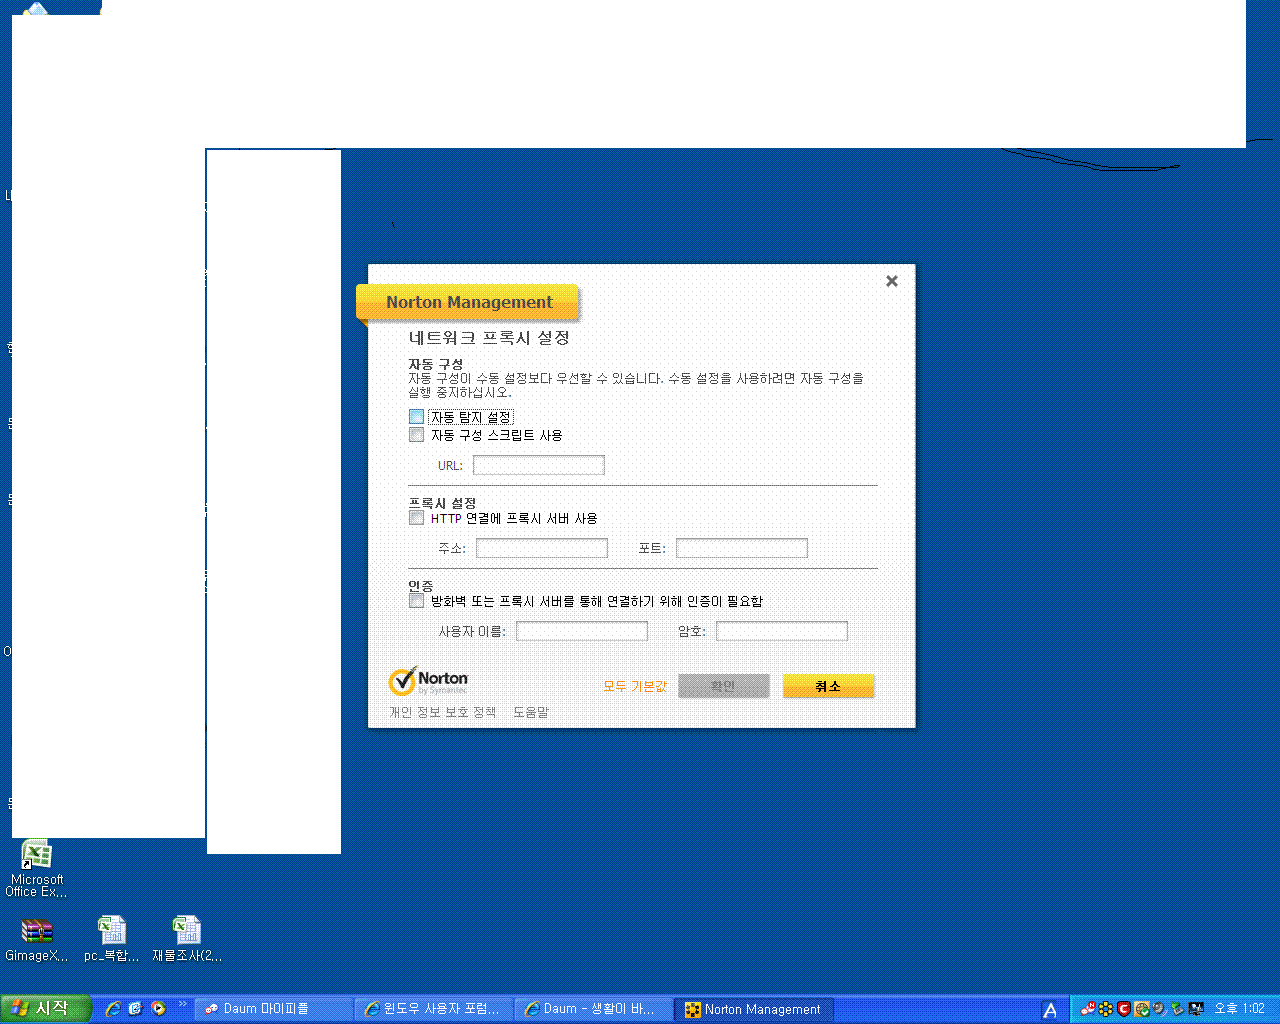Screen dimensions: 1280x1024
Task: Click the second Quick Launch icon
Action: [136, 1009]
